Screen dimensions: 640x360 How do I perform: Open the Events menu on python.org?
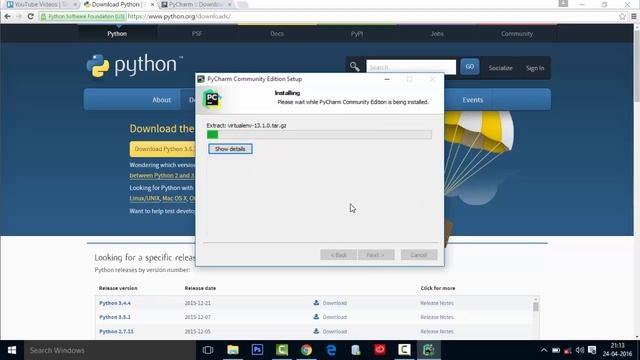472,100
